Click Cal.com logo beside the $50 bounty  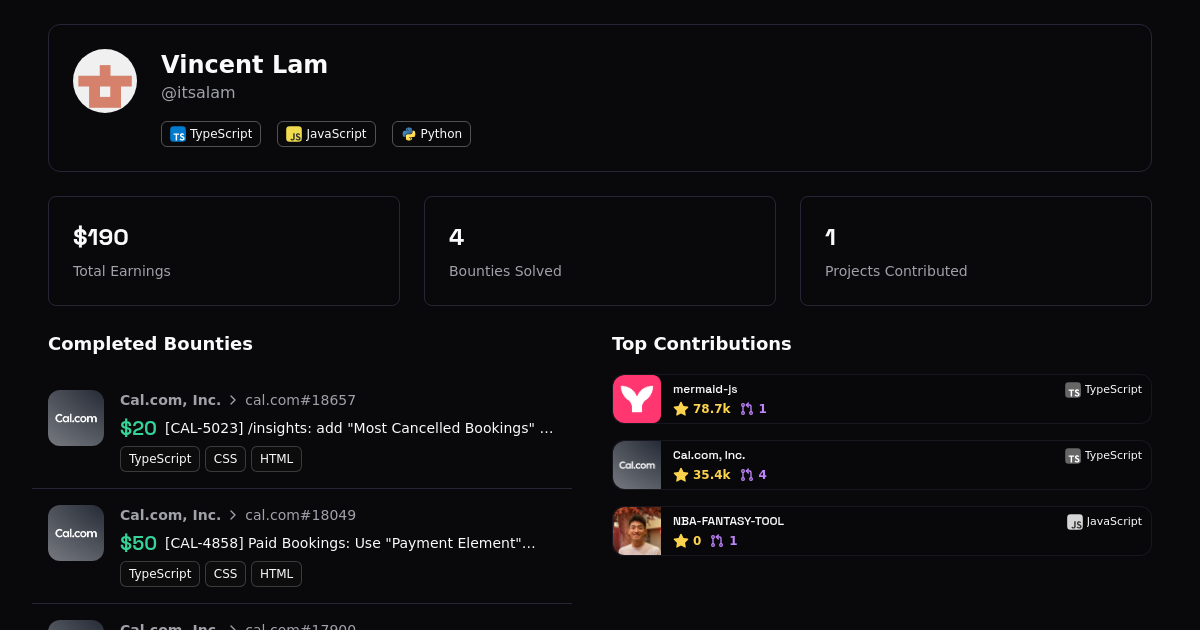[x=76, y=533]
